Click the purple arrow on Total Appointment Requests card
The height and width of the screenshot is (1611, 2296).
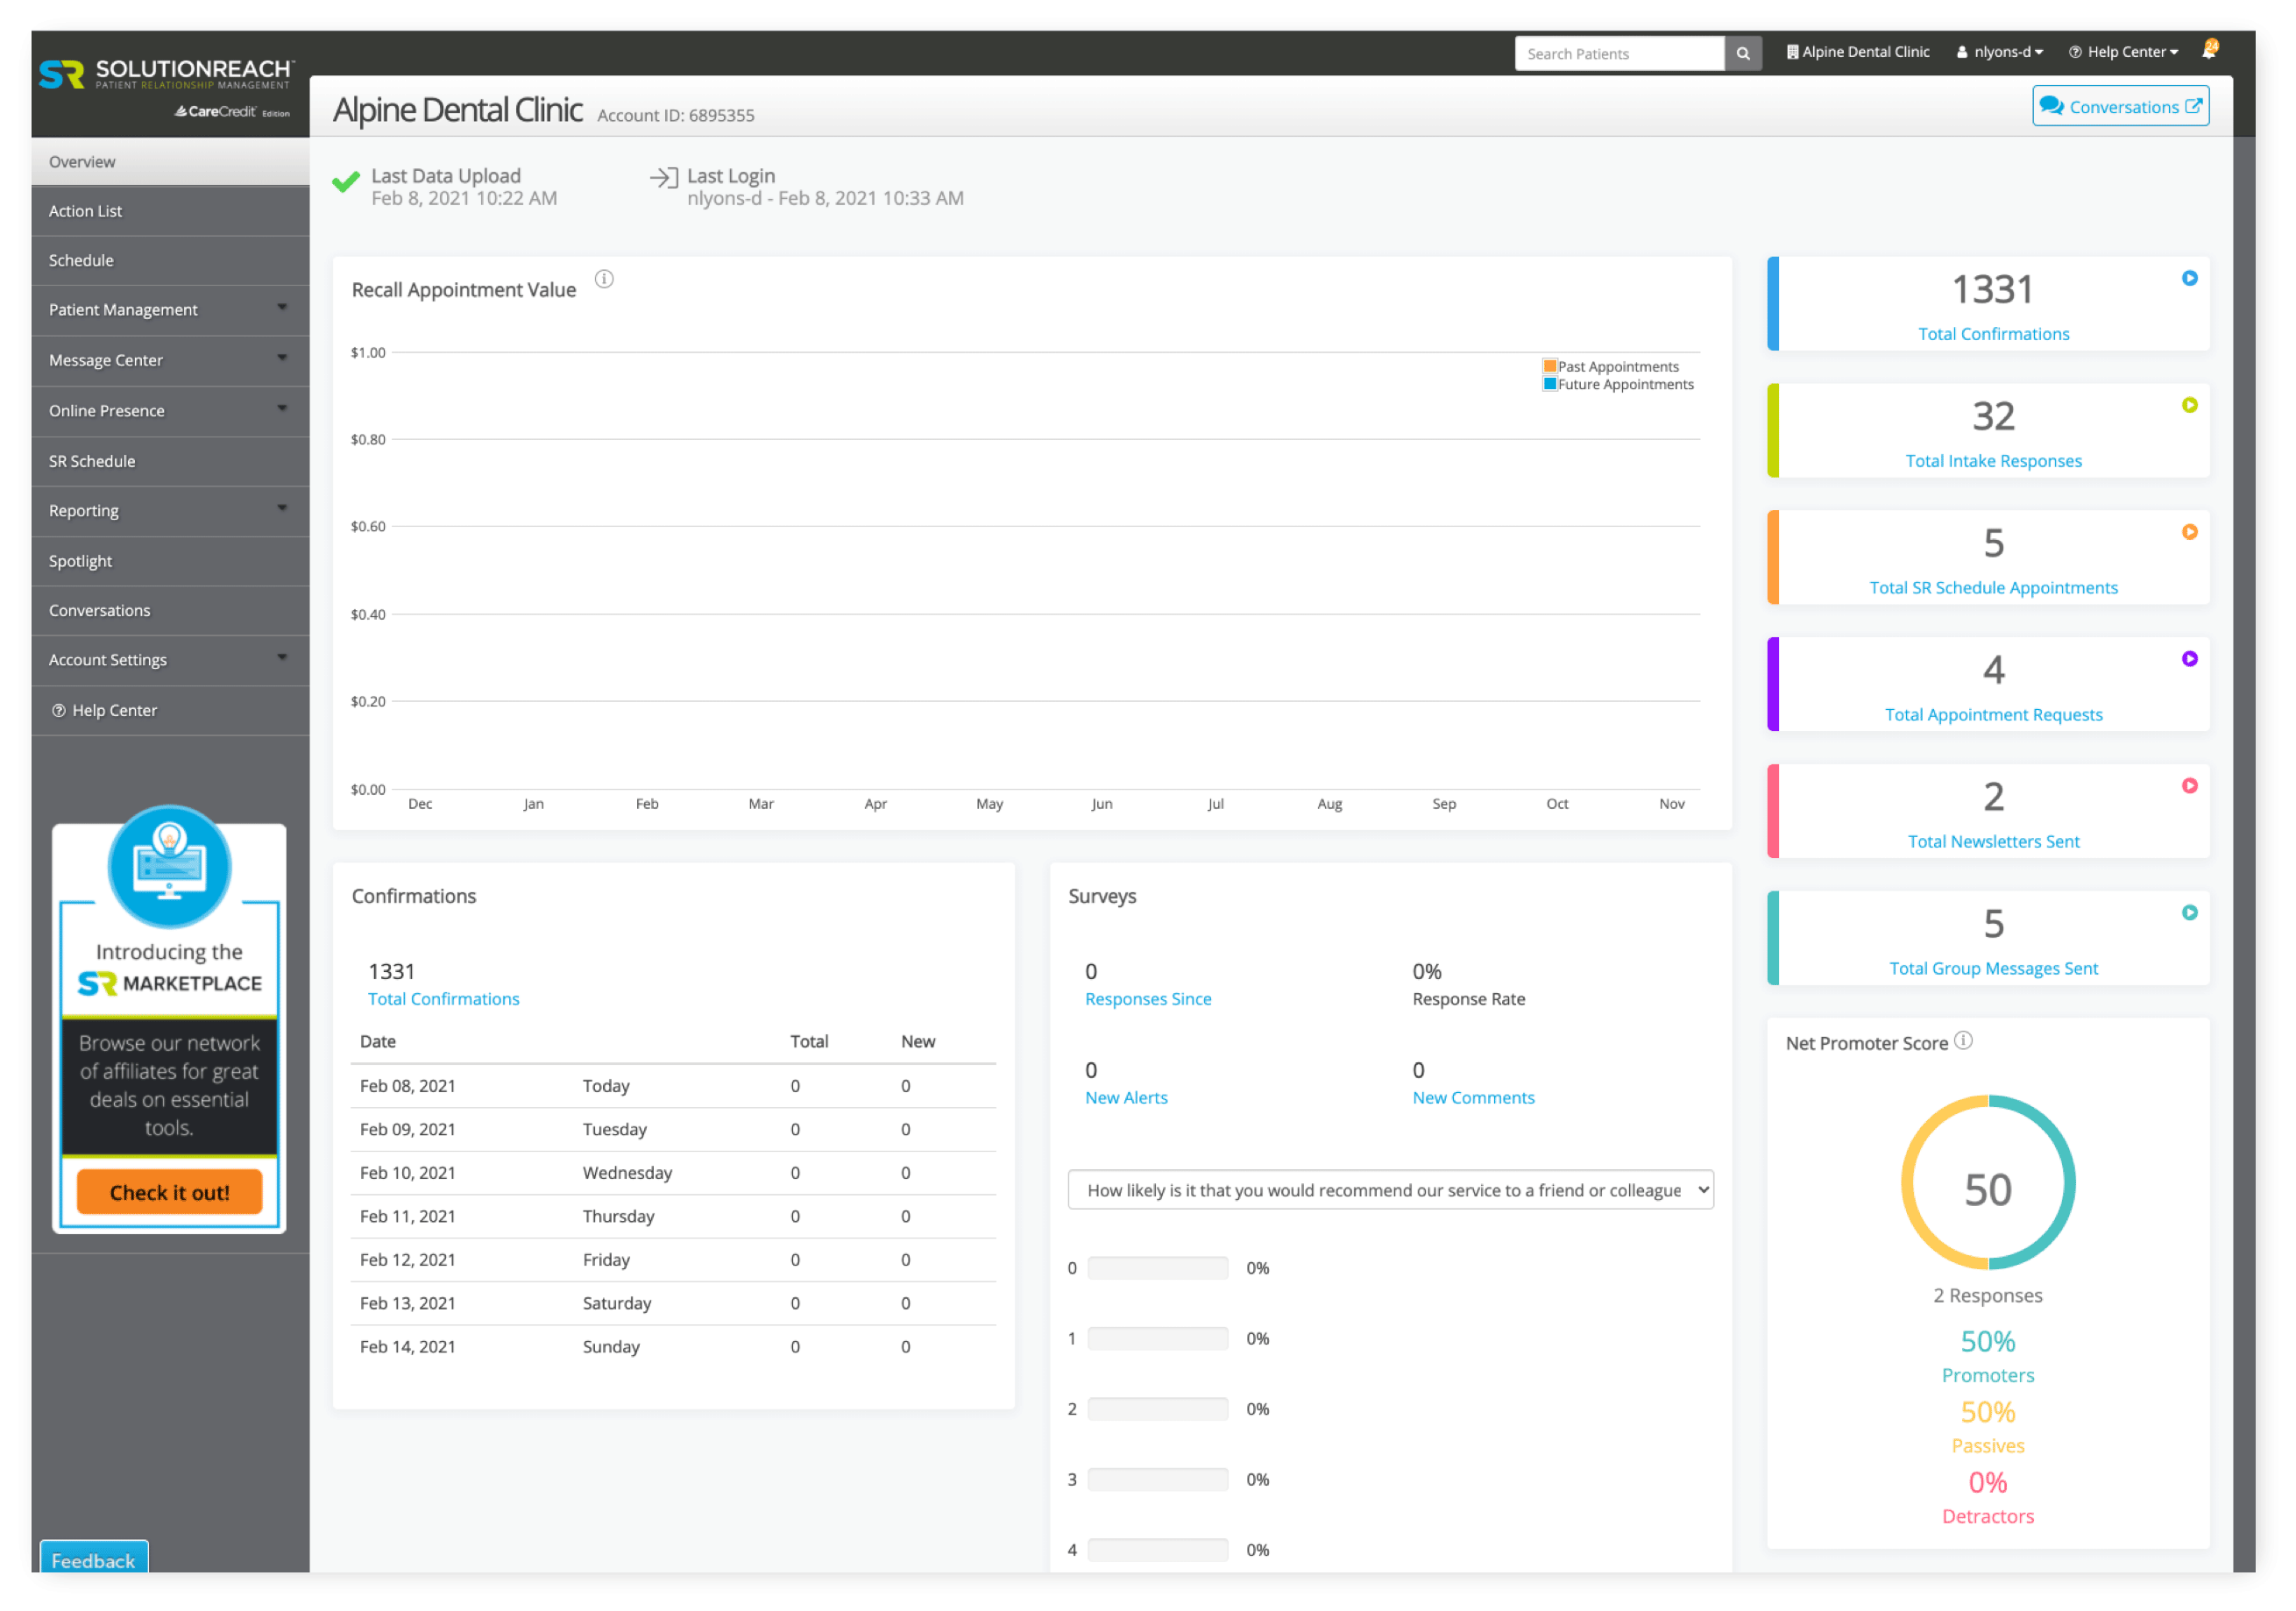(x=2189, y=659)
